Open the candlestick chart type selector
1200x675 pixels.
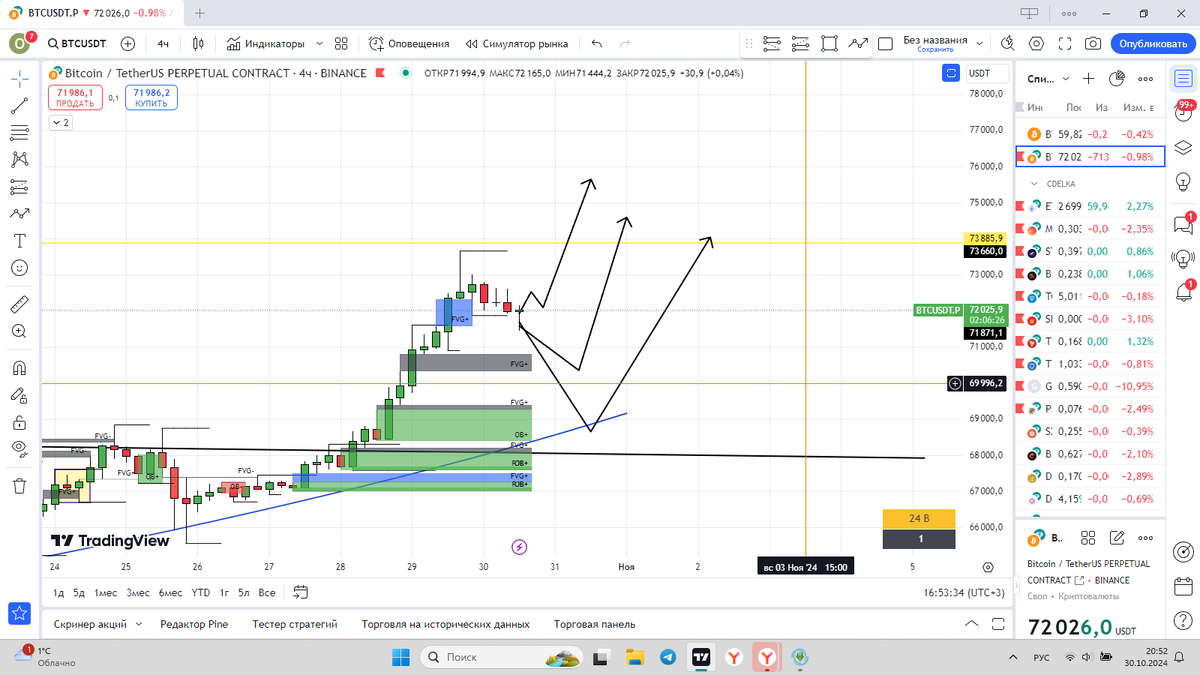point(198,44)
